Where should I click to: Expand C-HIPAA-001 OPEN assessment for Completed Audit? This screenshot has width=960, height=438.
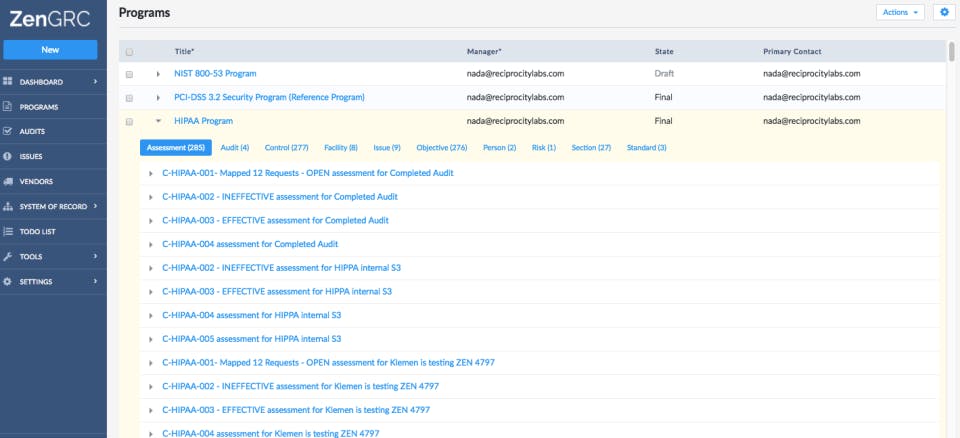[151, 173]
